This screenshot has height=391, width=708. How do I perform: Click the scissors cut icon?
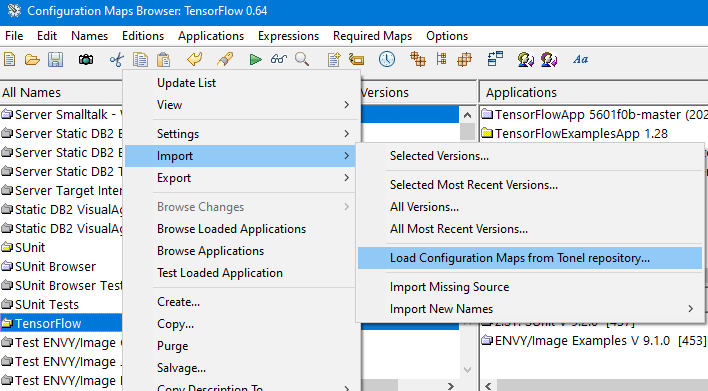(x=116, y=60)
